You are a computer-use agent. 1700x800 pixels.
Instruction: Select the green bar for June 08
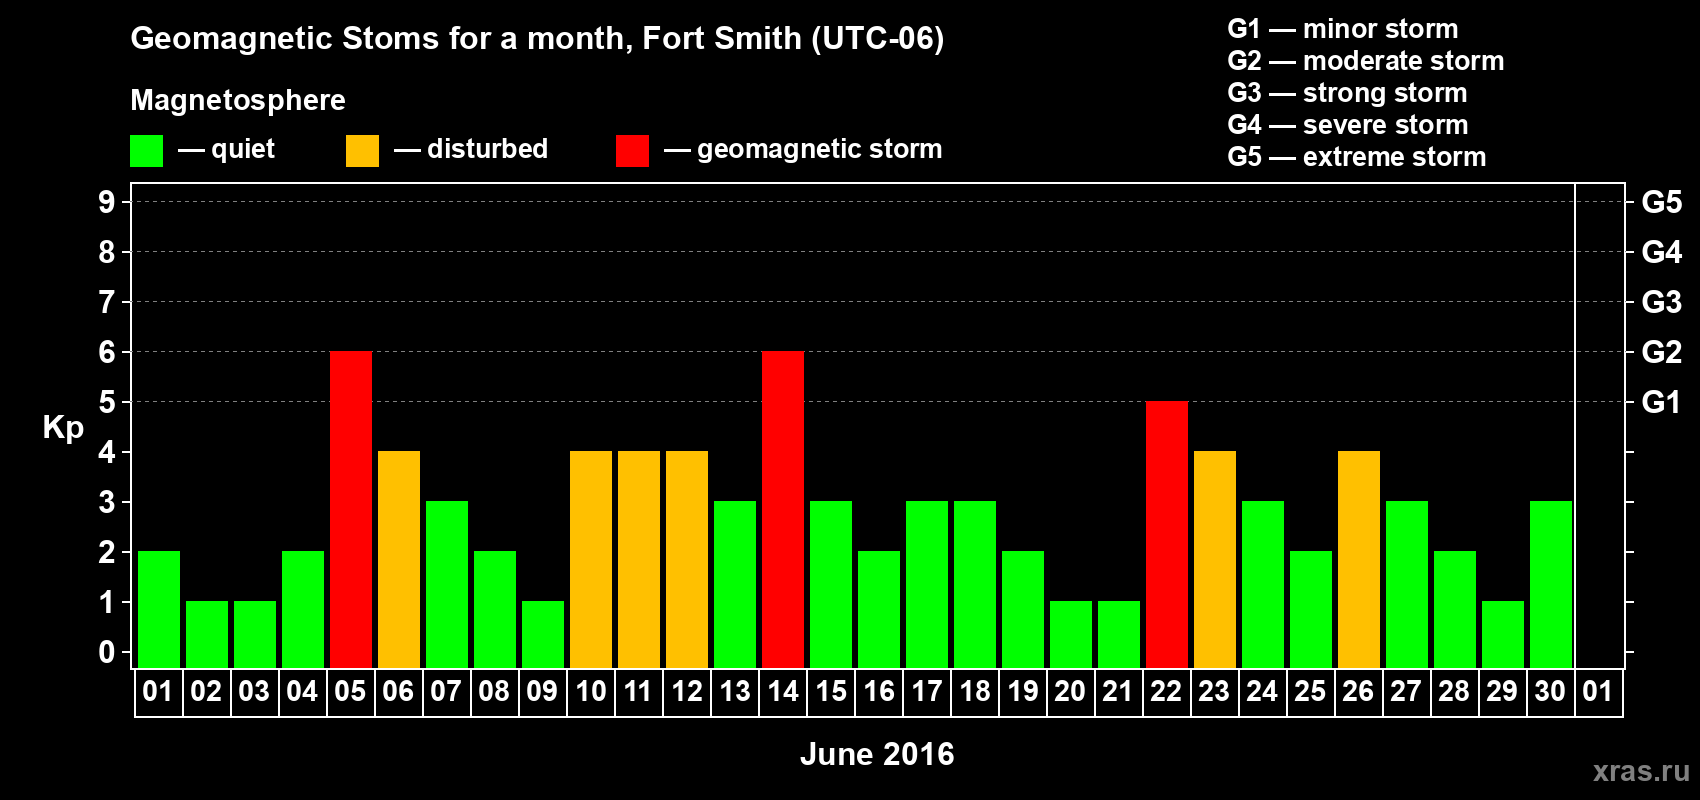tap(495, 610)
